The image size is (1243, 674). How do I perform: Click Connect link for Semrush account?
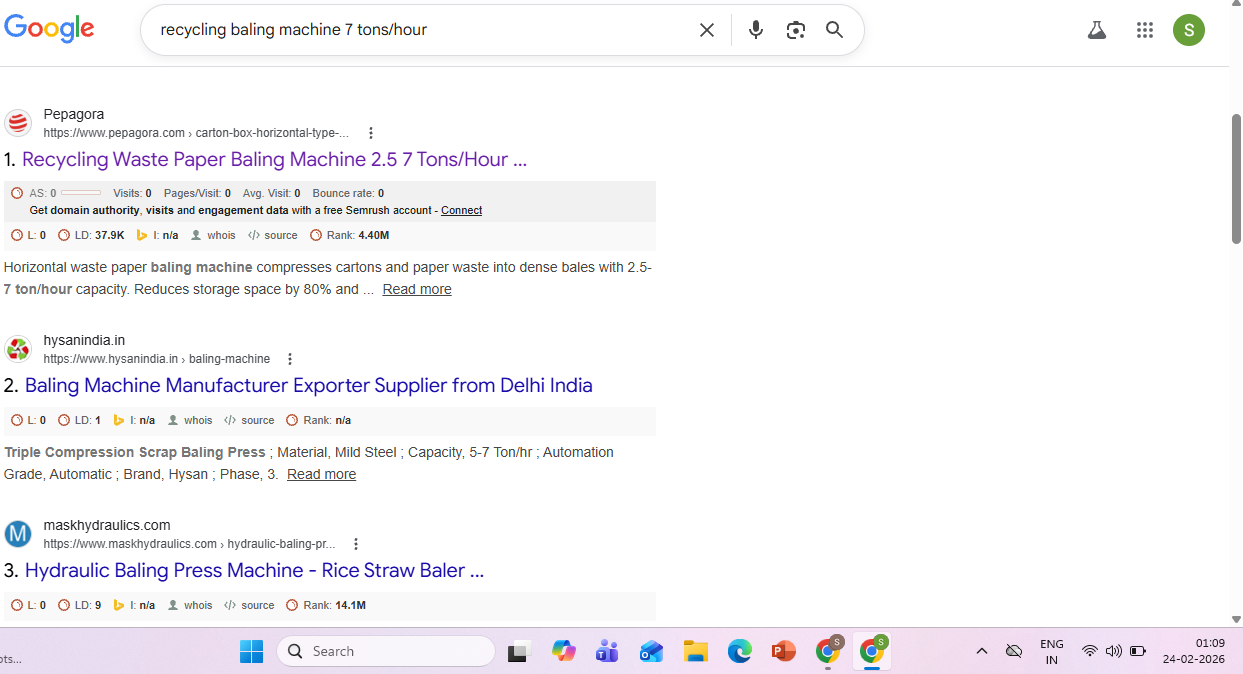[461, 210]
